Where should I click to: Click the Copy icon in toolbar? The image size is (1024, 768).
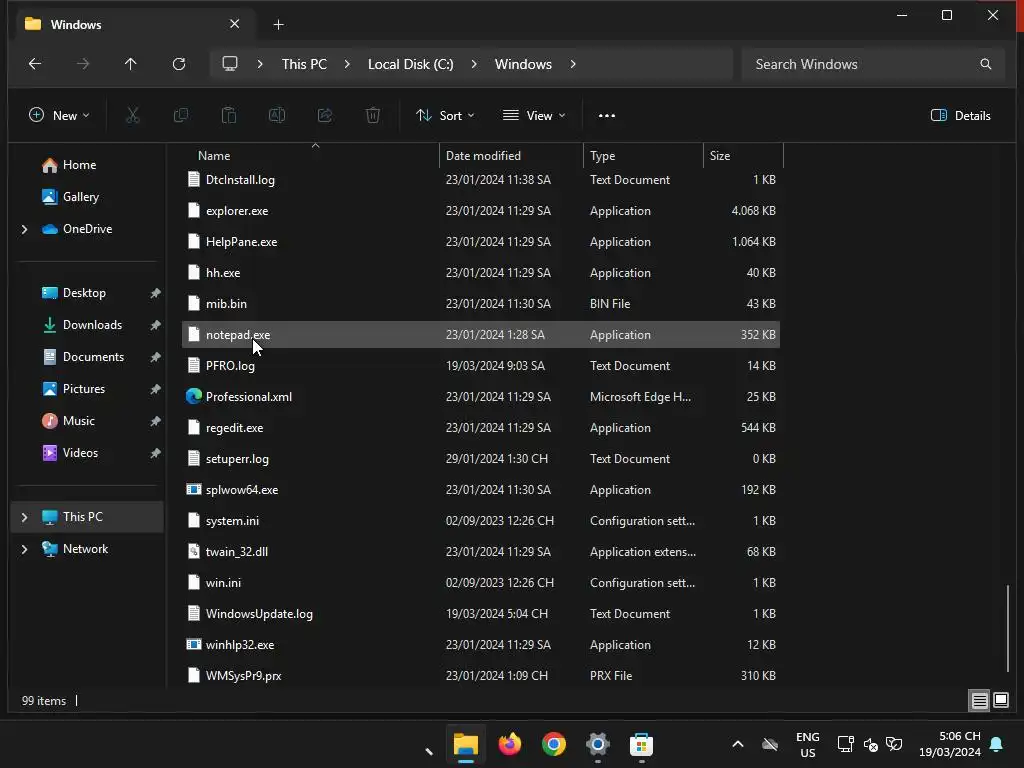point(181,116)
